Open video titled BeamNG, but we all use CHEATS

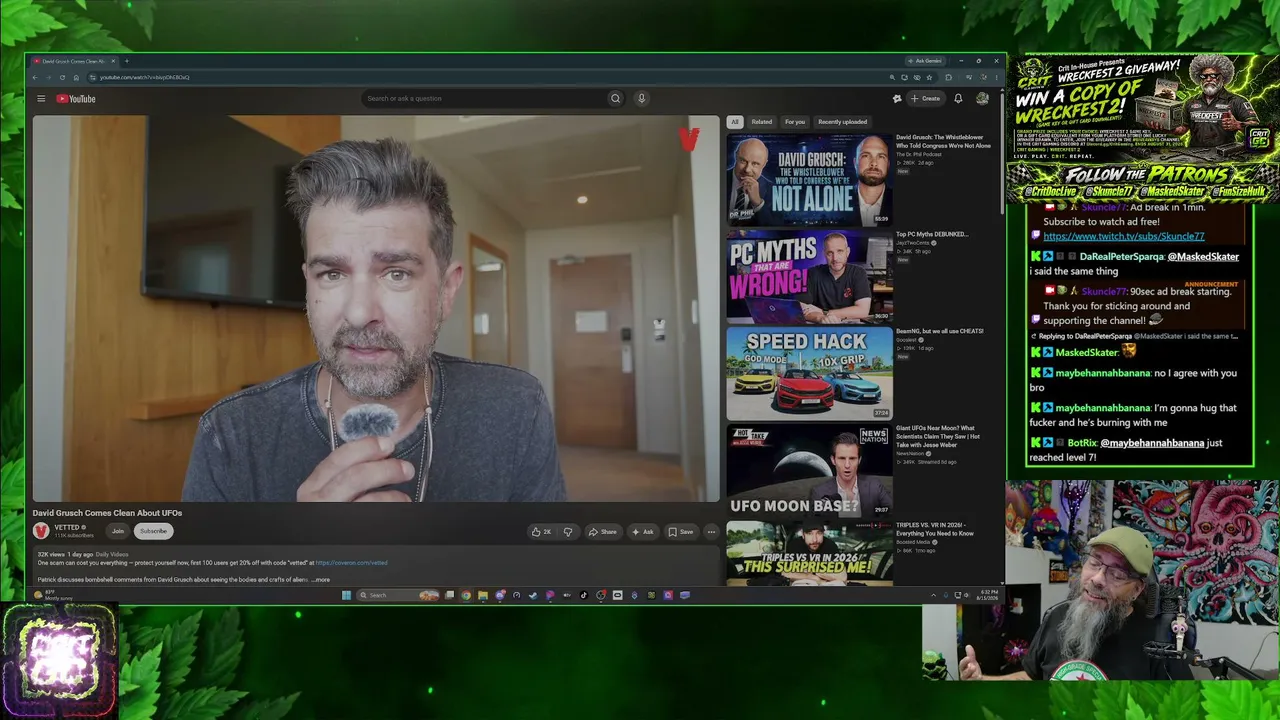click(x=940, y=331)
